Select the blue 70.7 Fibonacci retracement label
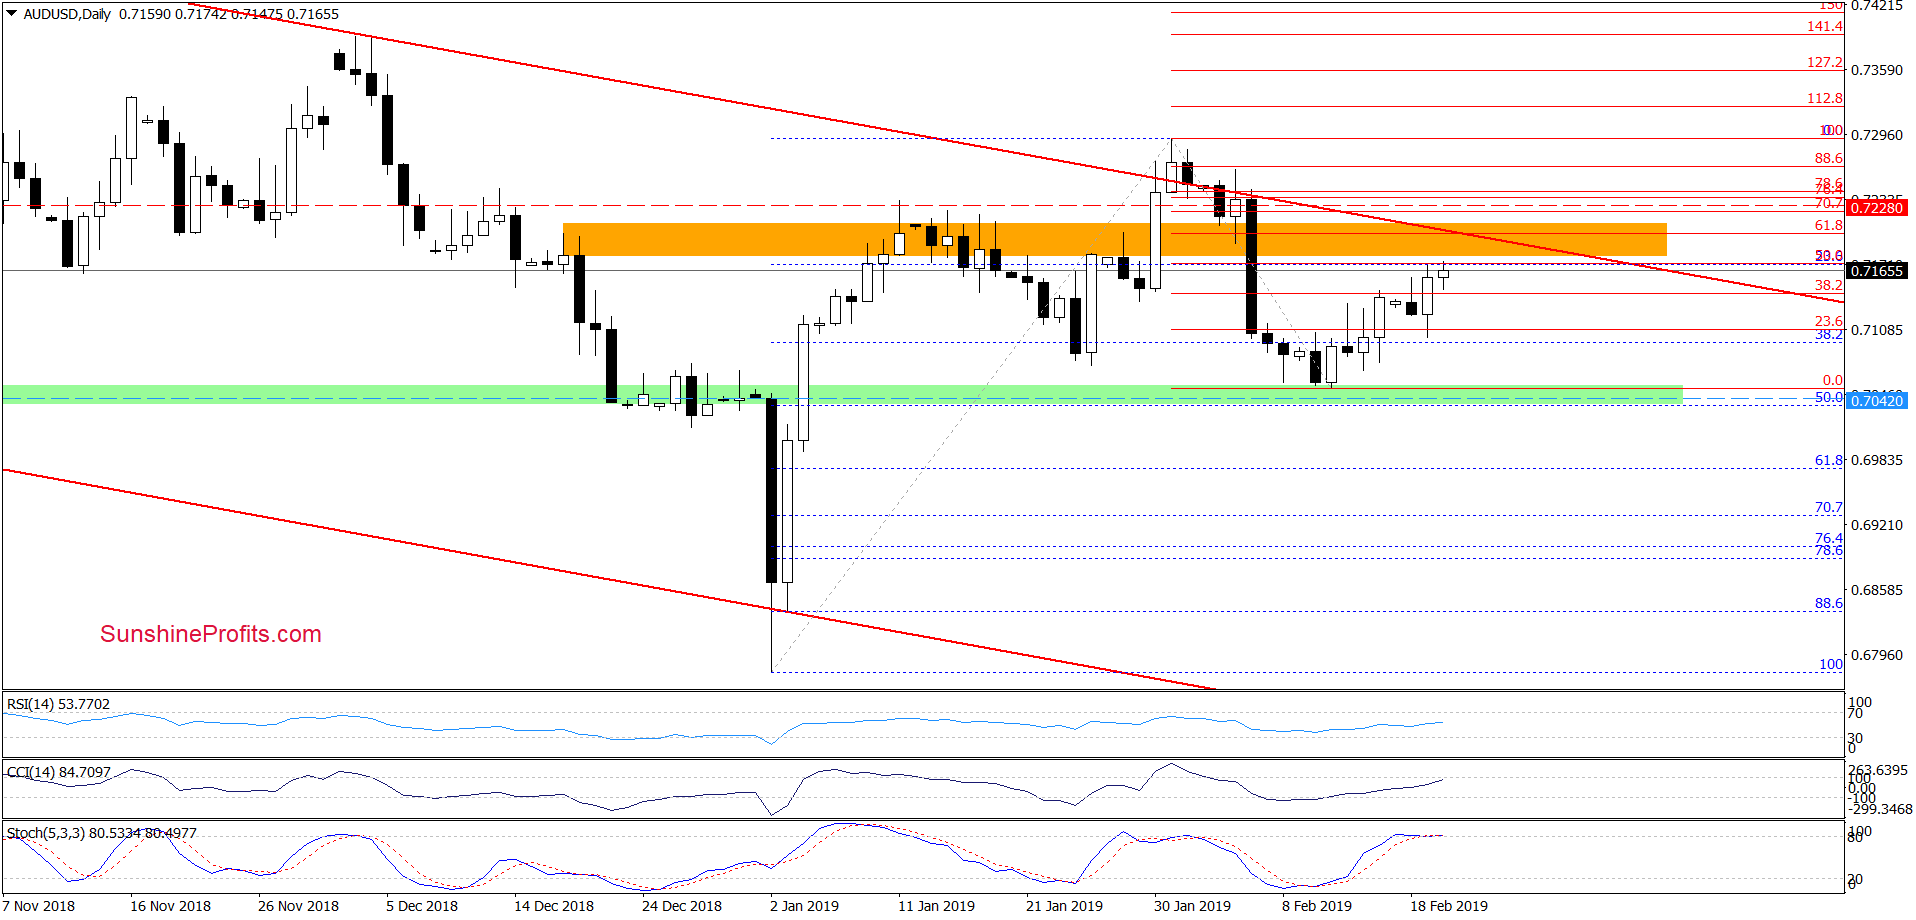This screenshot has width=1916, height=920. (x=1828, y=508)
